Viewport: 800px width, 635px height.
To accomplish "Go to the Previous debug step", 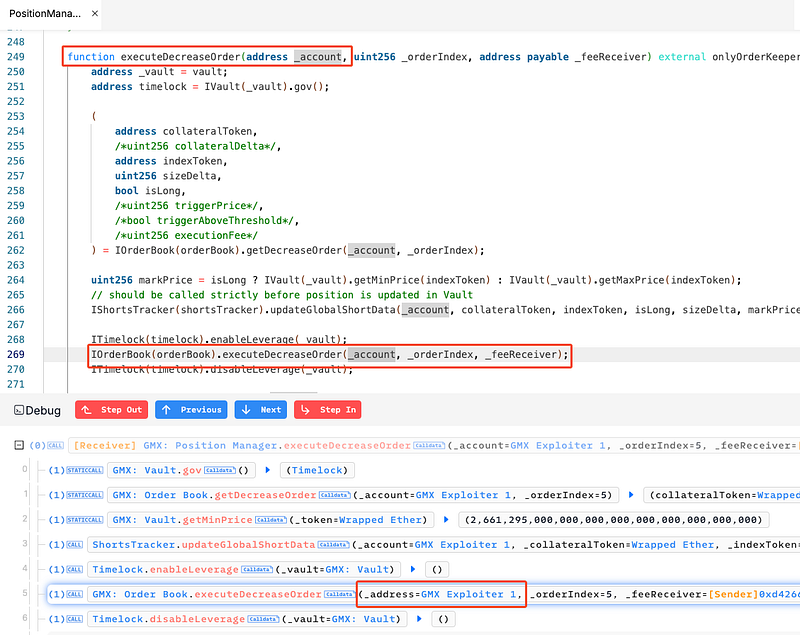I will click(x=191, y=410).
